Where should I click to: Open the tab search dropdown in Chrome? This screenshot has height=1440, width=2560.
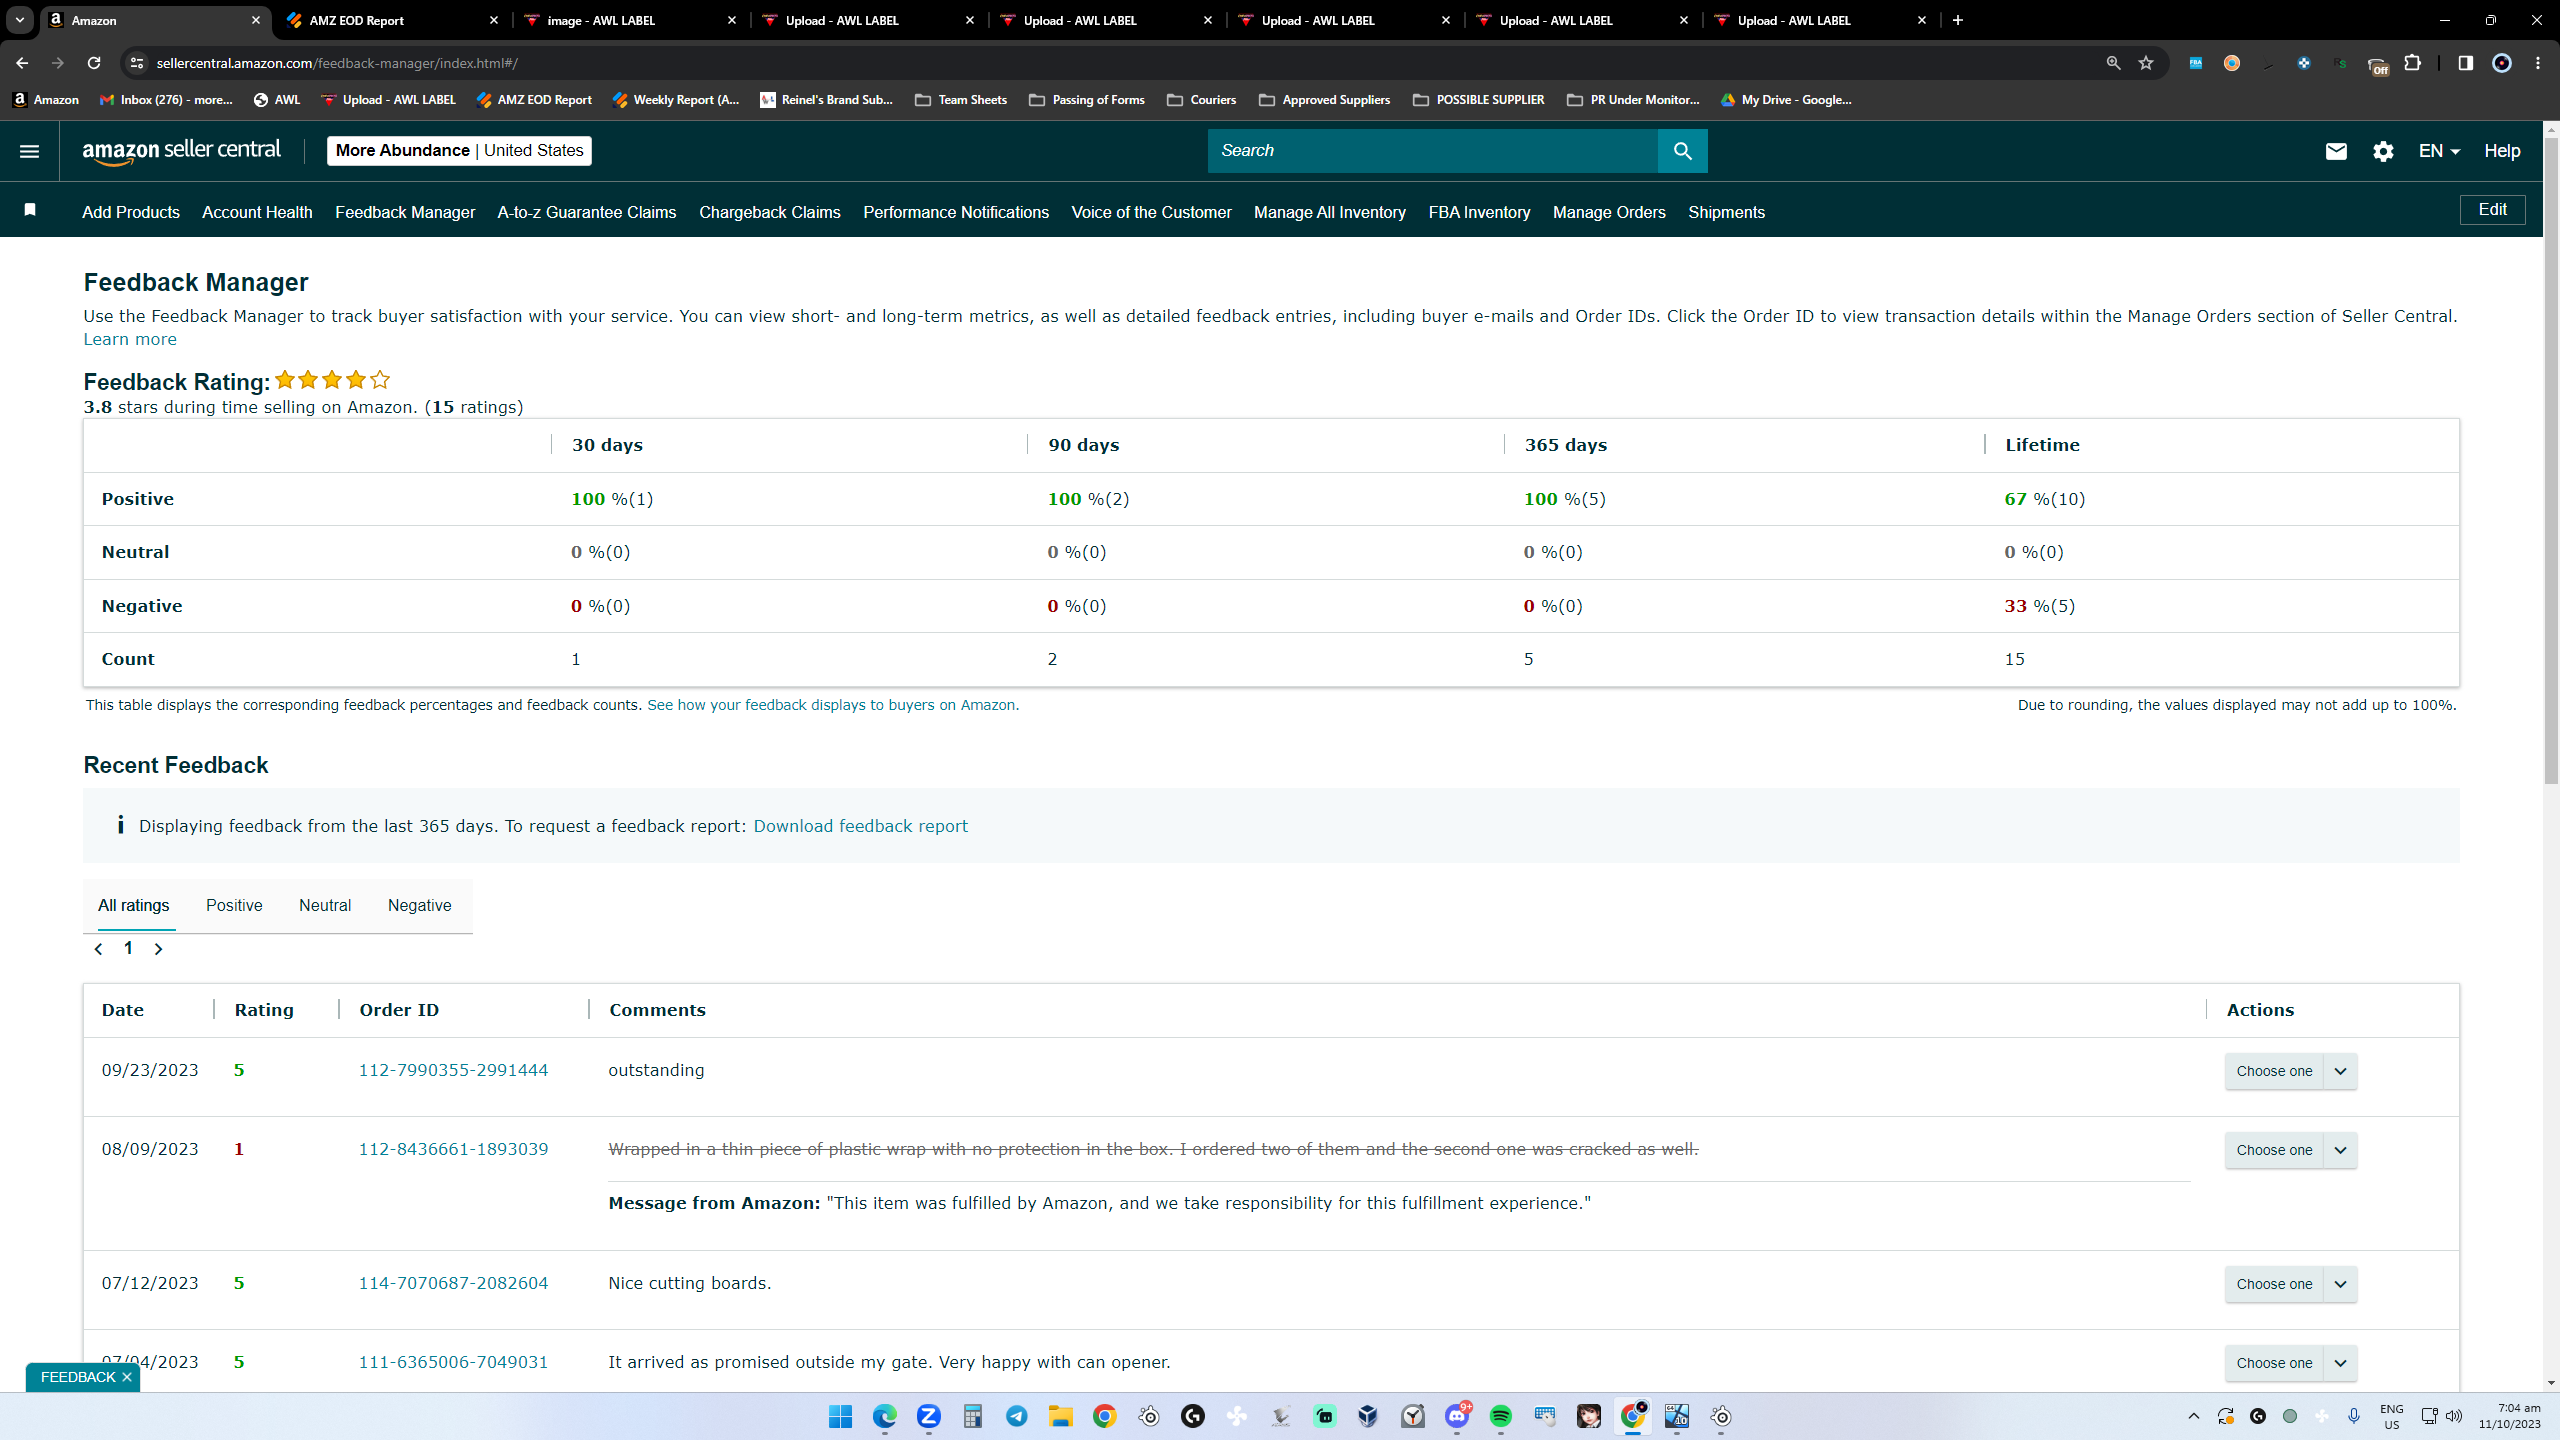click(x=20, y=20)
